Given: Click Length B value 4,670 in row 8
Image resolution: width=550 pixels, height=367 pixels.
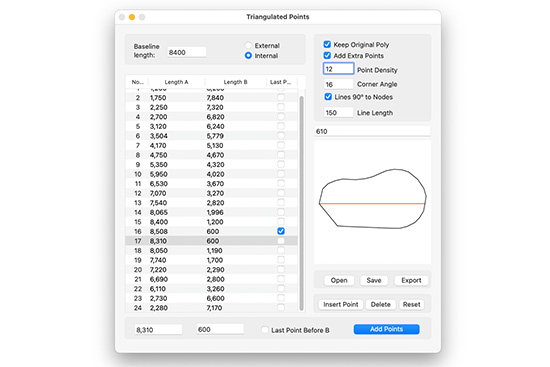Looking at the screenshot, I should click(x=215, y=155).
